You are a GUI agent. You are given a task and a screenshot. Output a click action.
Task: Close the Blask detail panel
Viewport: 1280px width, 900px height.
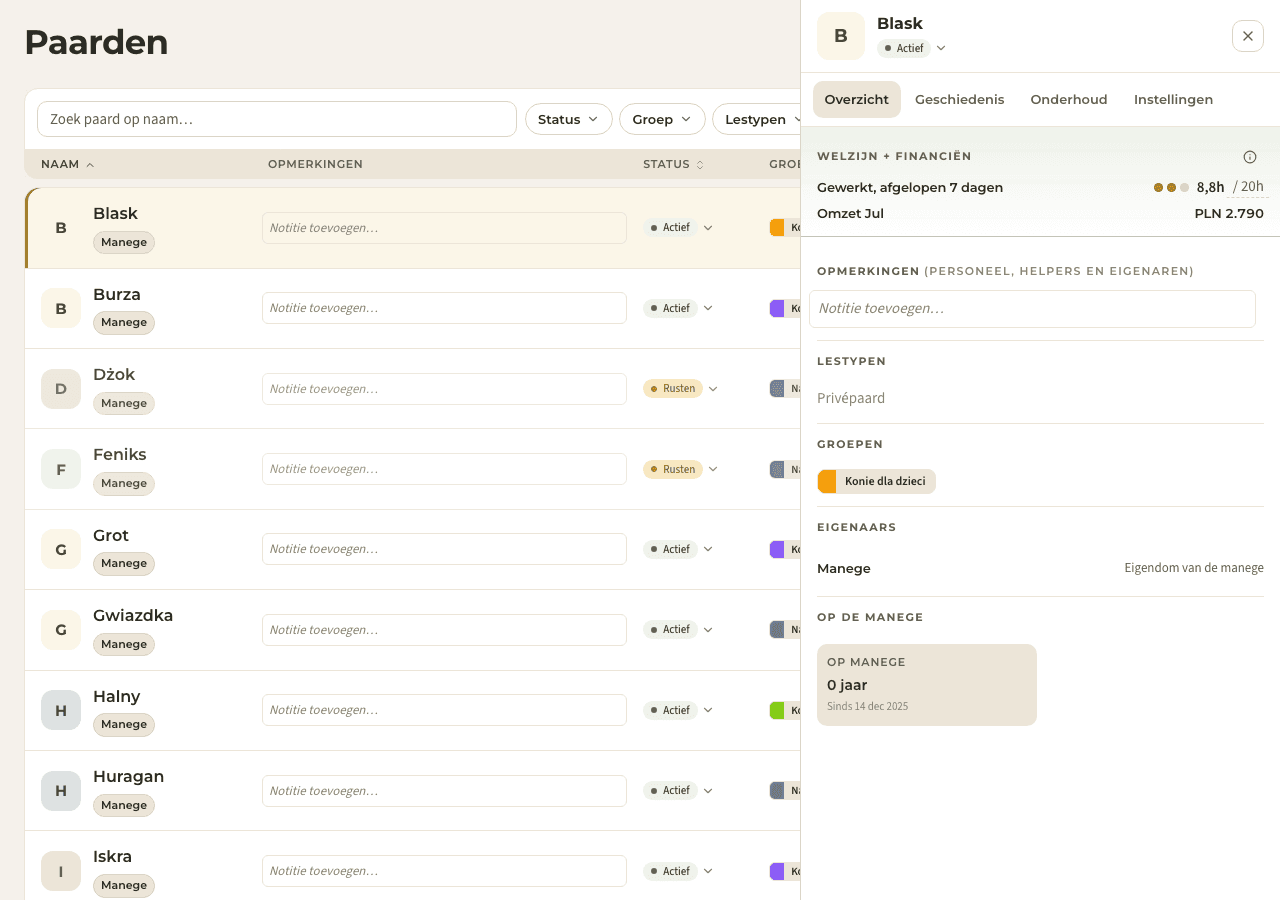point(1247,36)
